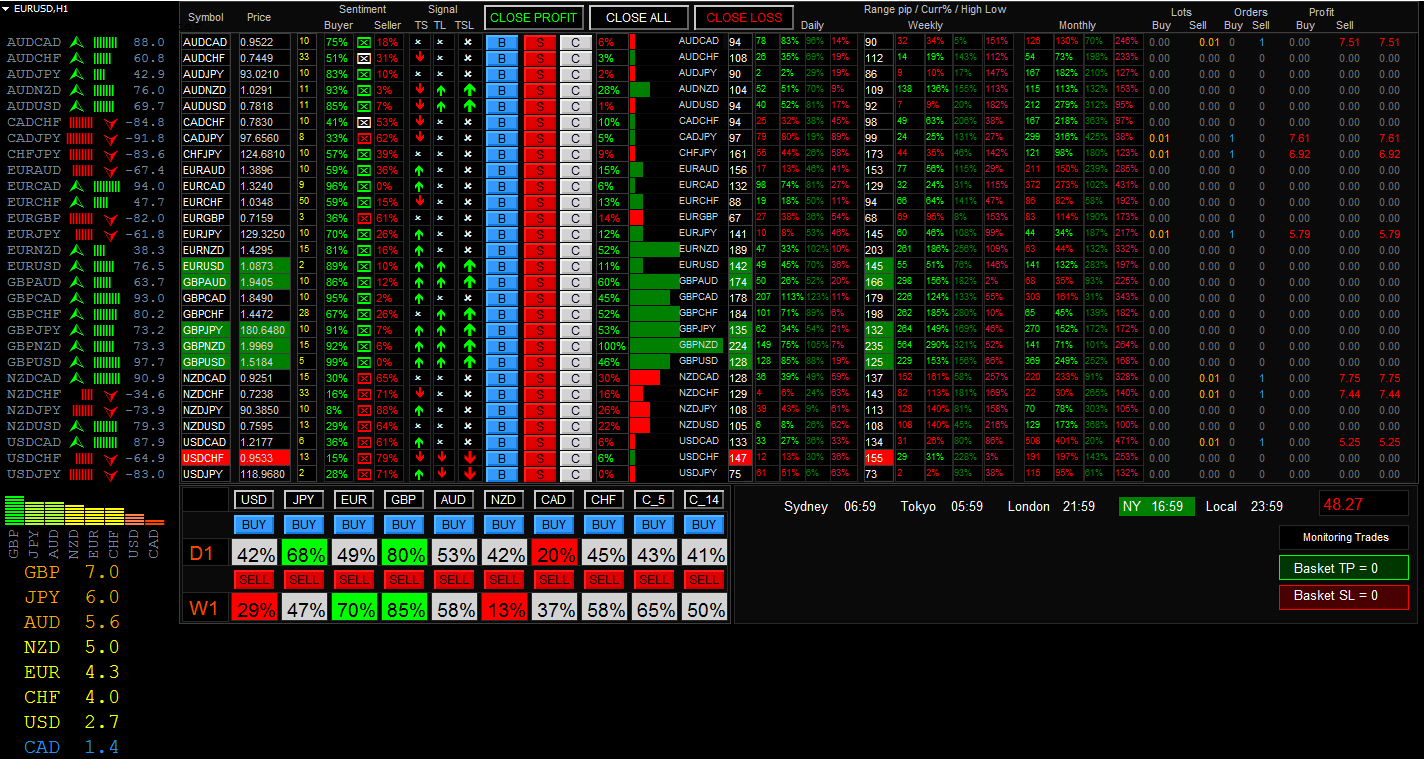Image resolution: width=1424 pixels, height=759 pixels.
Task: Click the NY 16:59 session indicator
Action: [1156, 506]
